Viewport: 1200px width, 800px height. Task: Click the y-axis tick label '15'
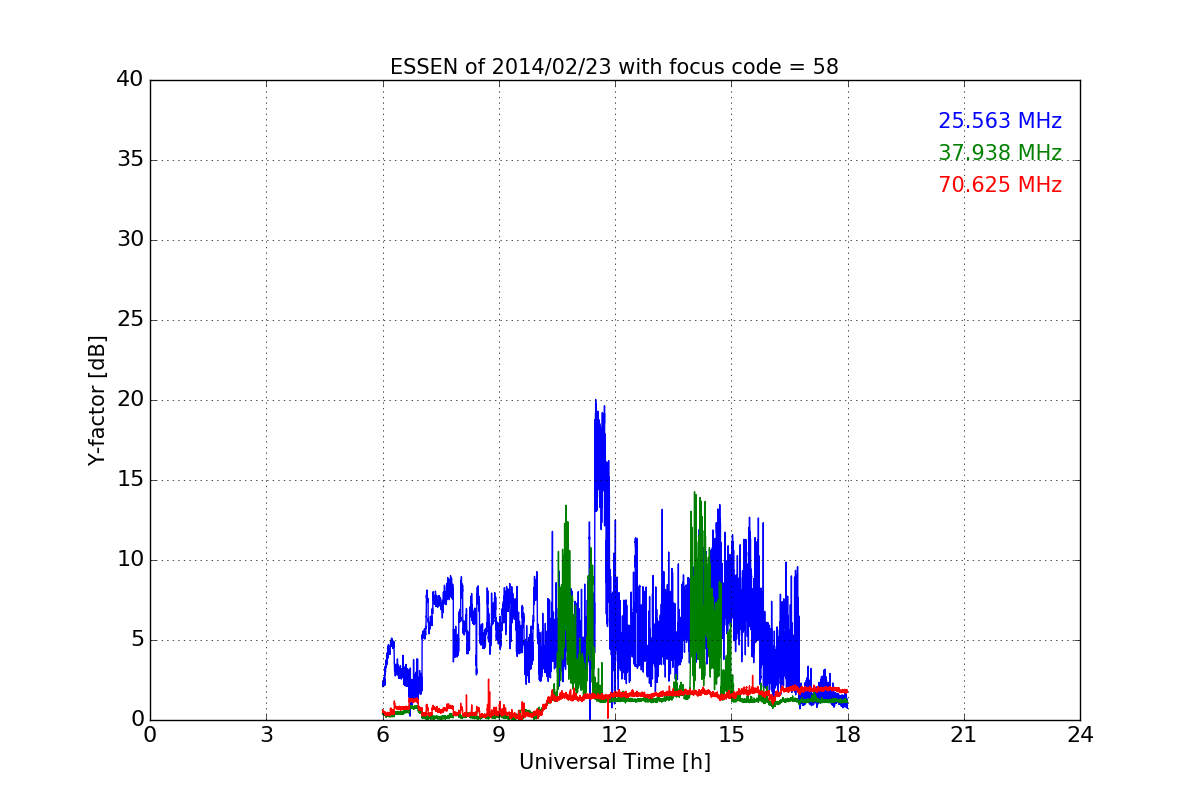(x=130, y=480)
